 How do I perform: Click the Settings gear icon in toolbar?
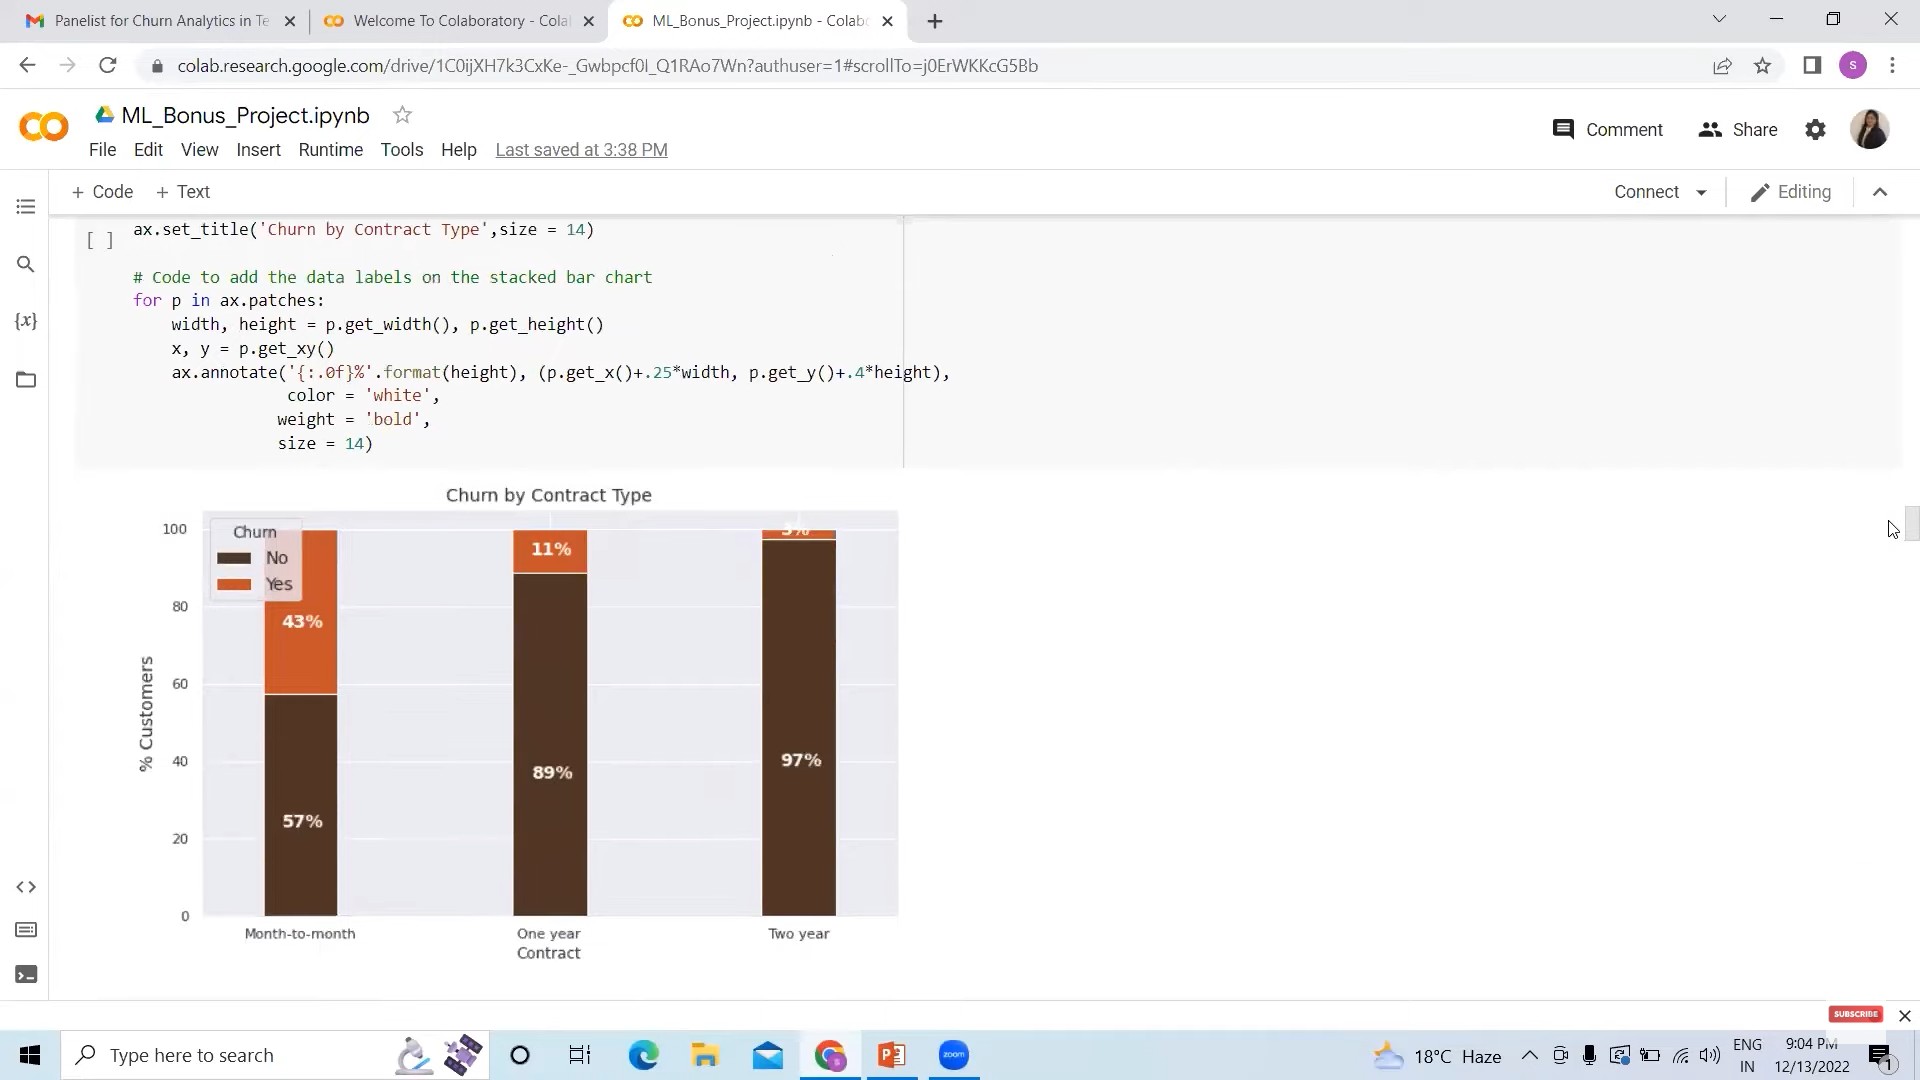tap(1817, 129)
